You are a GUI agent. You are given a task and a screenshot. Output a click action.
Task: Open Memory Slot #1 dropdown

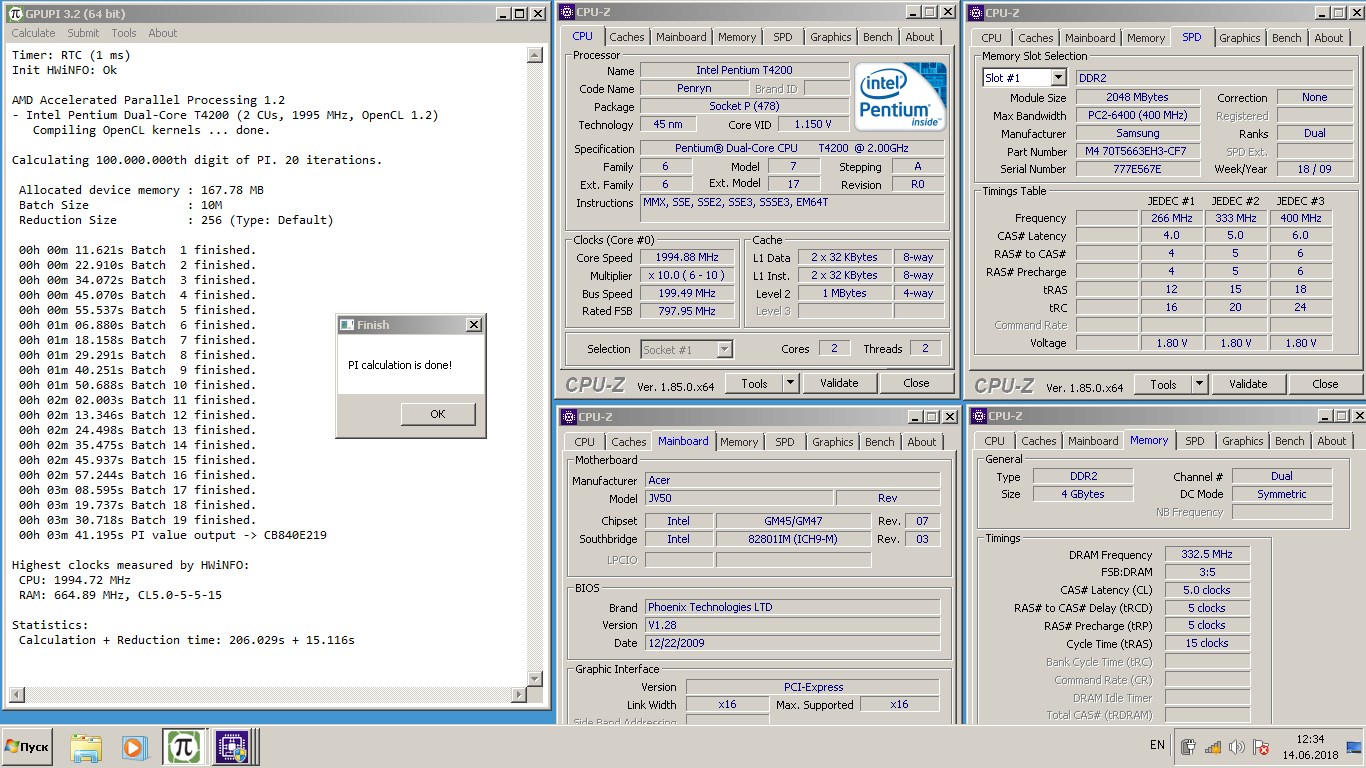(1057, 78)
